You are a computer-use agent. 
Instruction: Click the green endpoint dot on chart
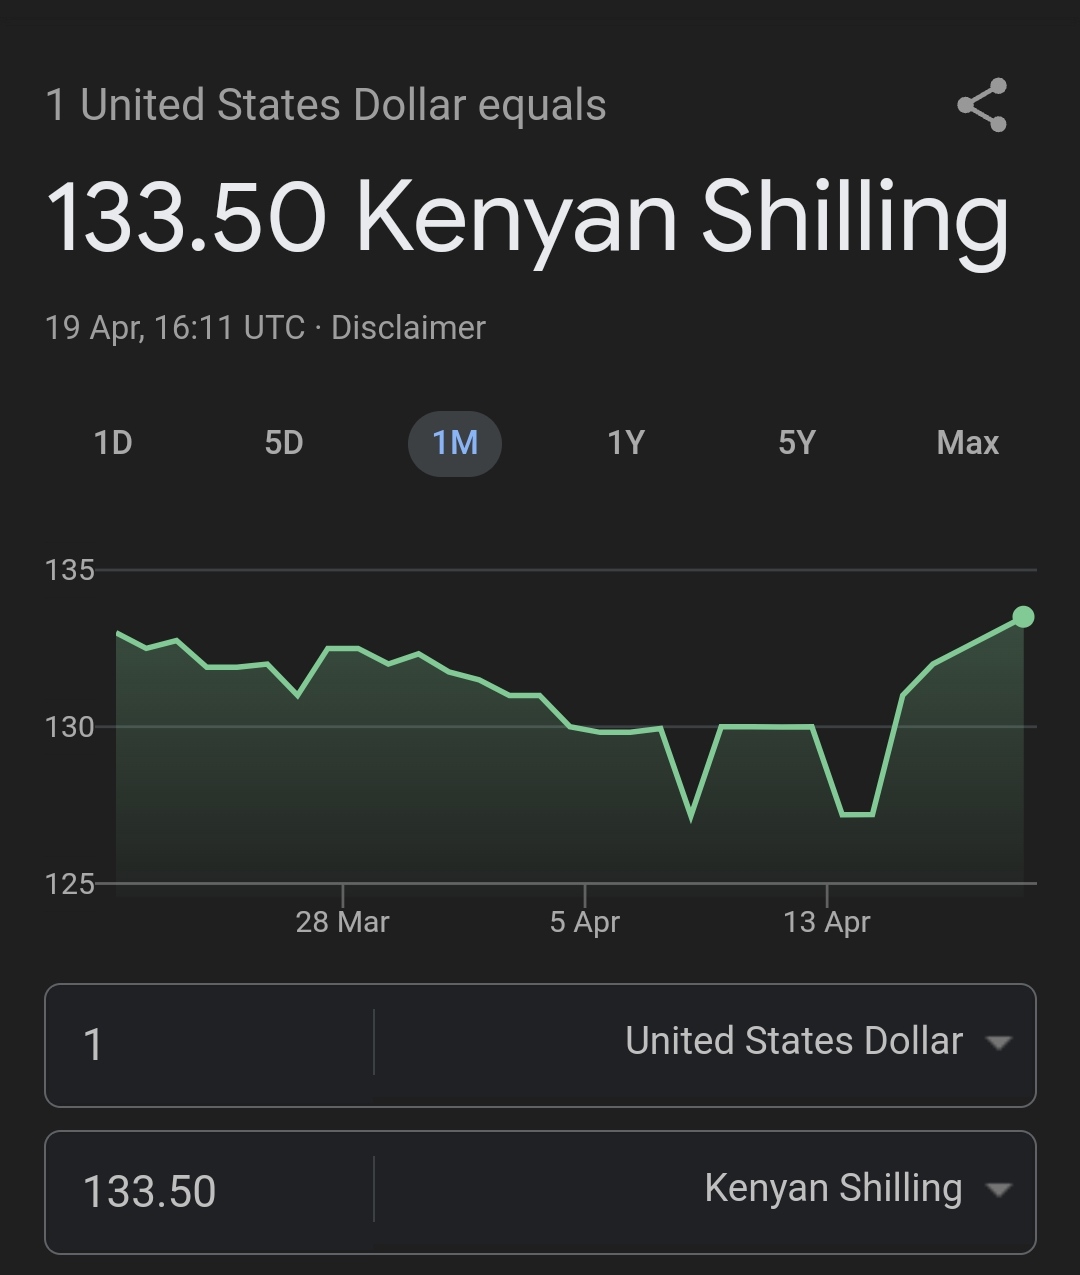pos(1023,617)
